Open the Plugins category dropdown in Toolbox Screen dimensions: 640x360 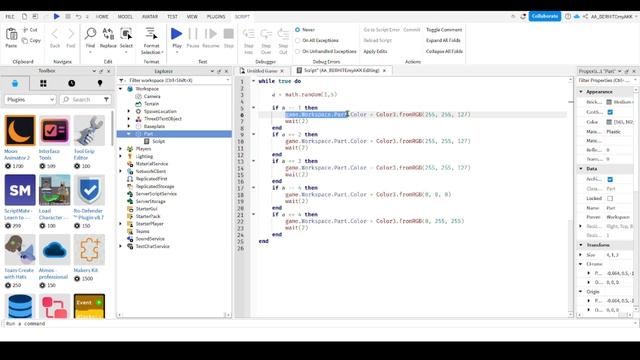(x=30, y=100)
